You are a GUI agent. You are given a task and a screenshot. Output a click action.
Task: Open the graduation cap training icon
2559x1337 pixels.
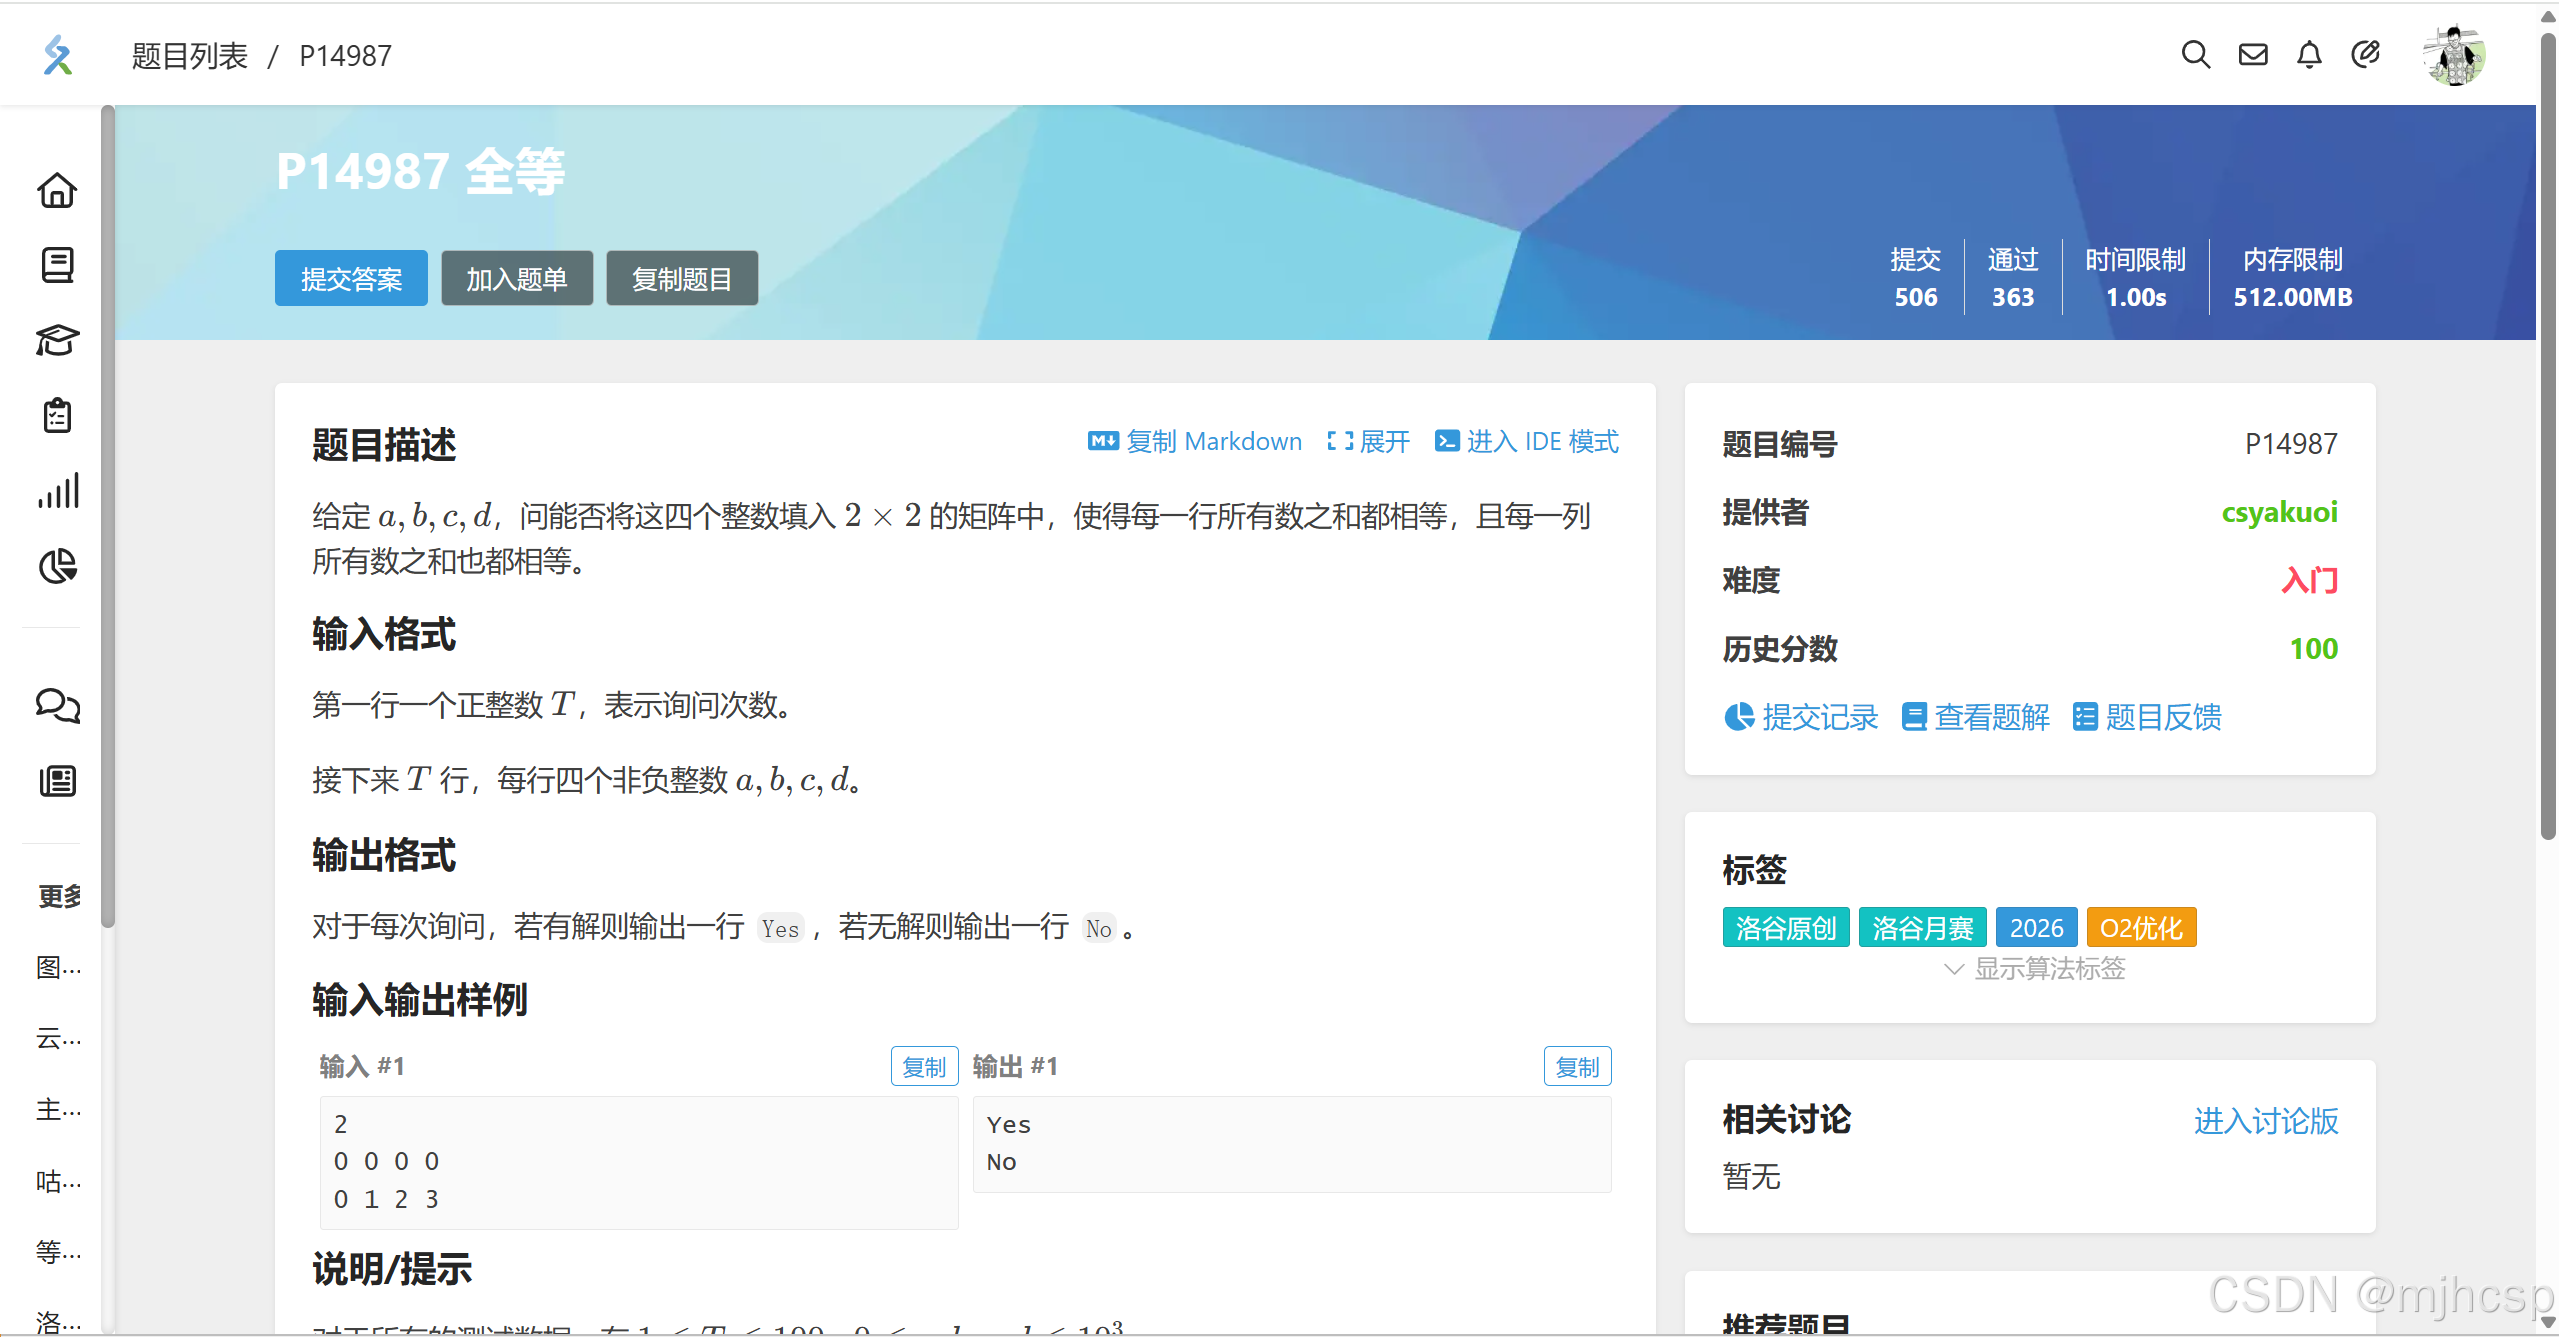coord(57,340)
